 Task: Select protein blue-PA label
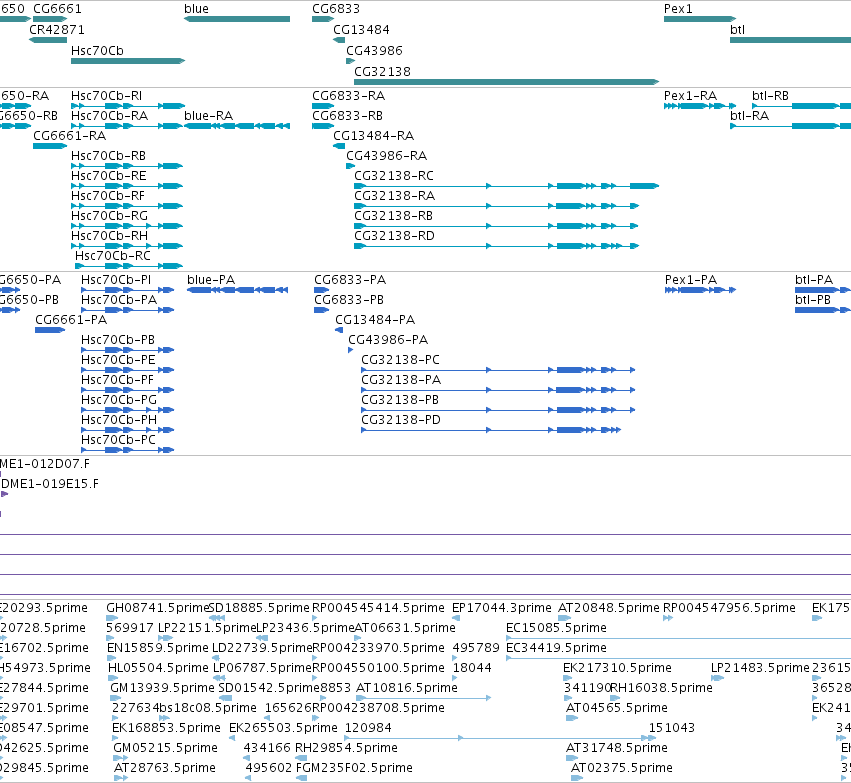coord(211,279)
